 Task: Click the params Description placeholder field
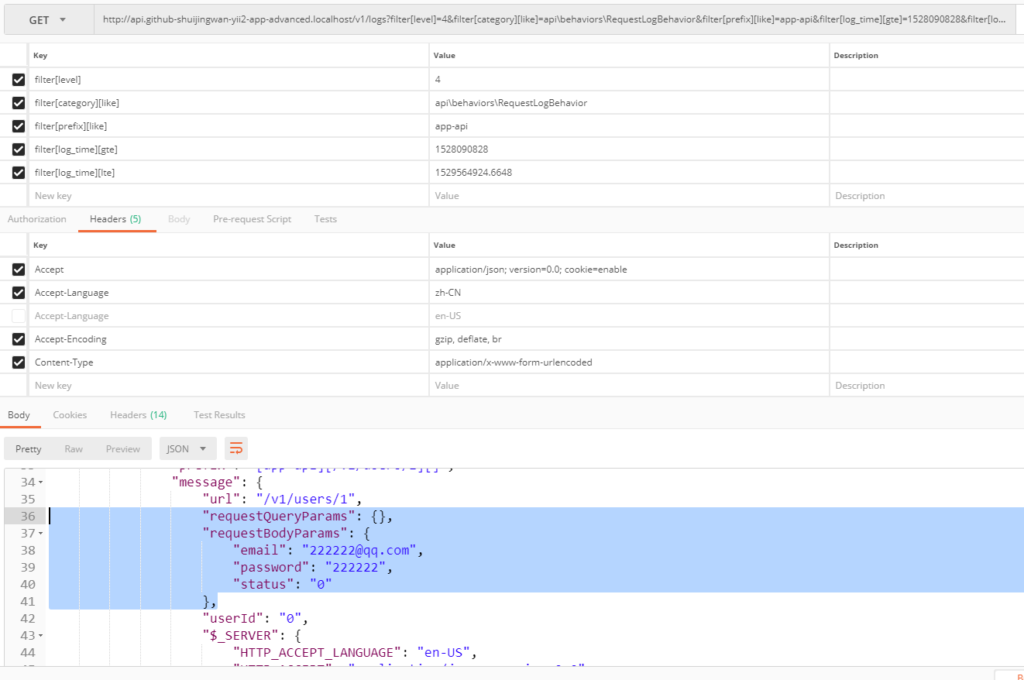[927, 196]
